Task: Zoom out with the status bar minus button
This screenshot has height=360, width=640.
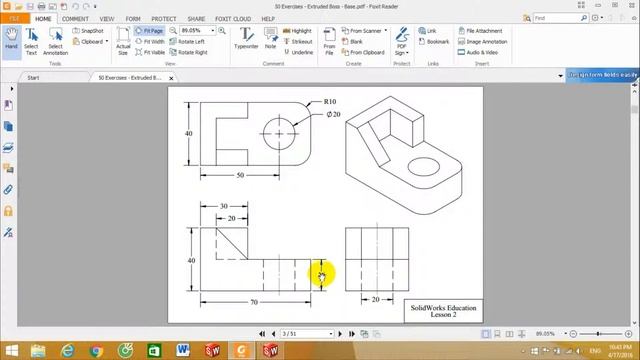Action: click(573, 334)
